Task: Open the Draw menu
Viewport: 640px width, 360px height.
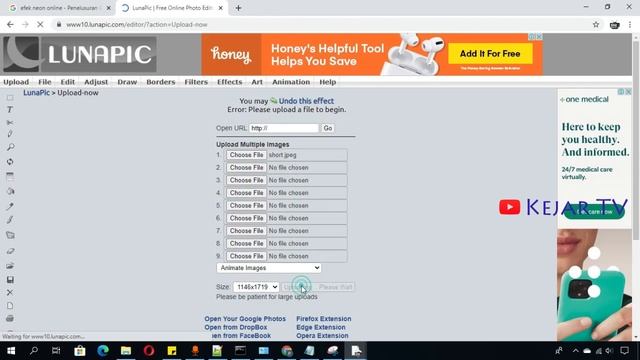Action: [x=127, y=82]
